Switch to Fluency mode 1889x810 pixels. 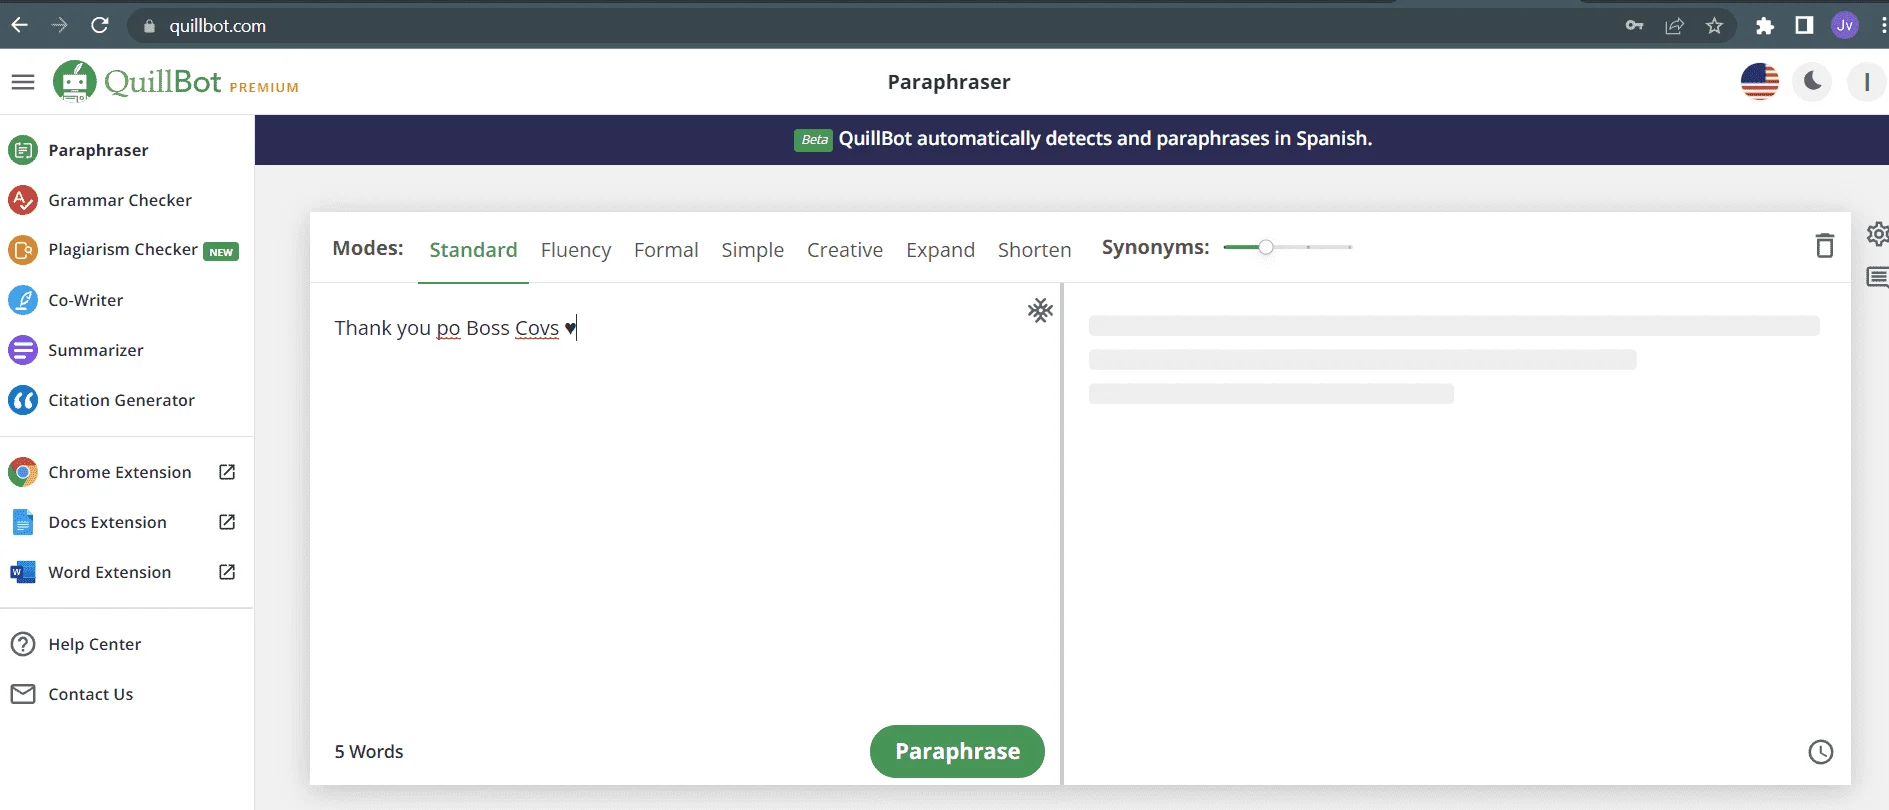pos(576,250)
